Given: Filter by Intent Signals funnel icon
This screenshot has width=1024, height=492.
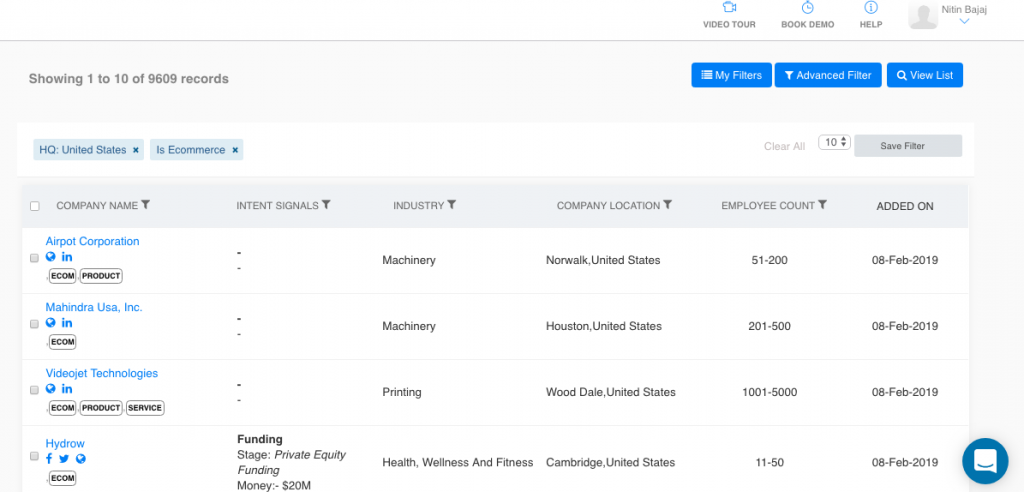Looking at the screenshot, I should point(326,205).
